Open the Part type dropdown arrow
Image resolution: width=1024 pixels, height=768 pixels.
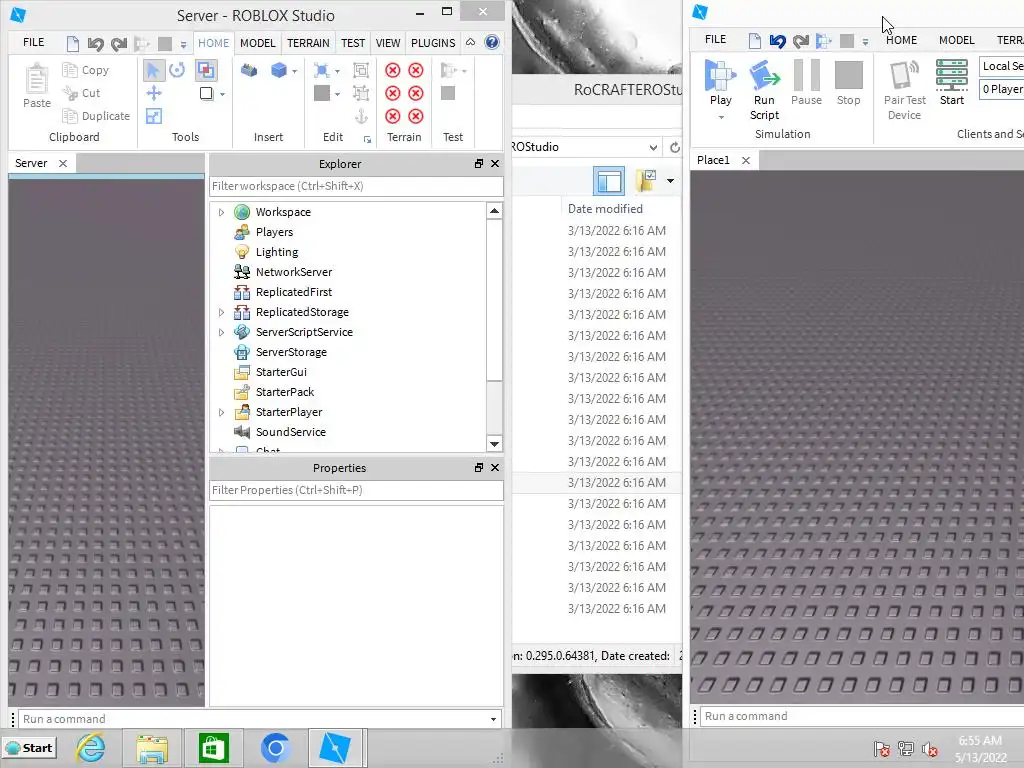295,71
